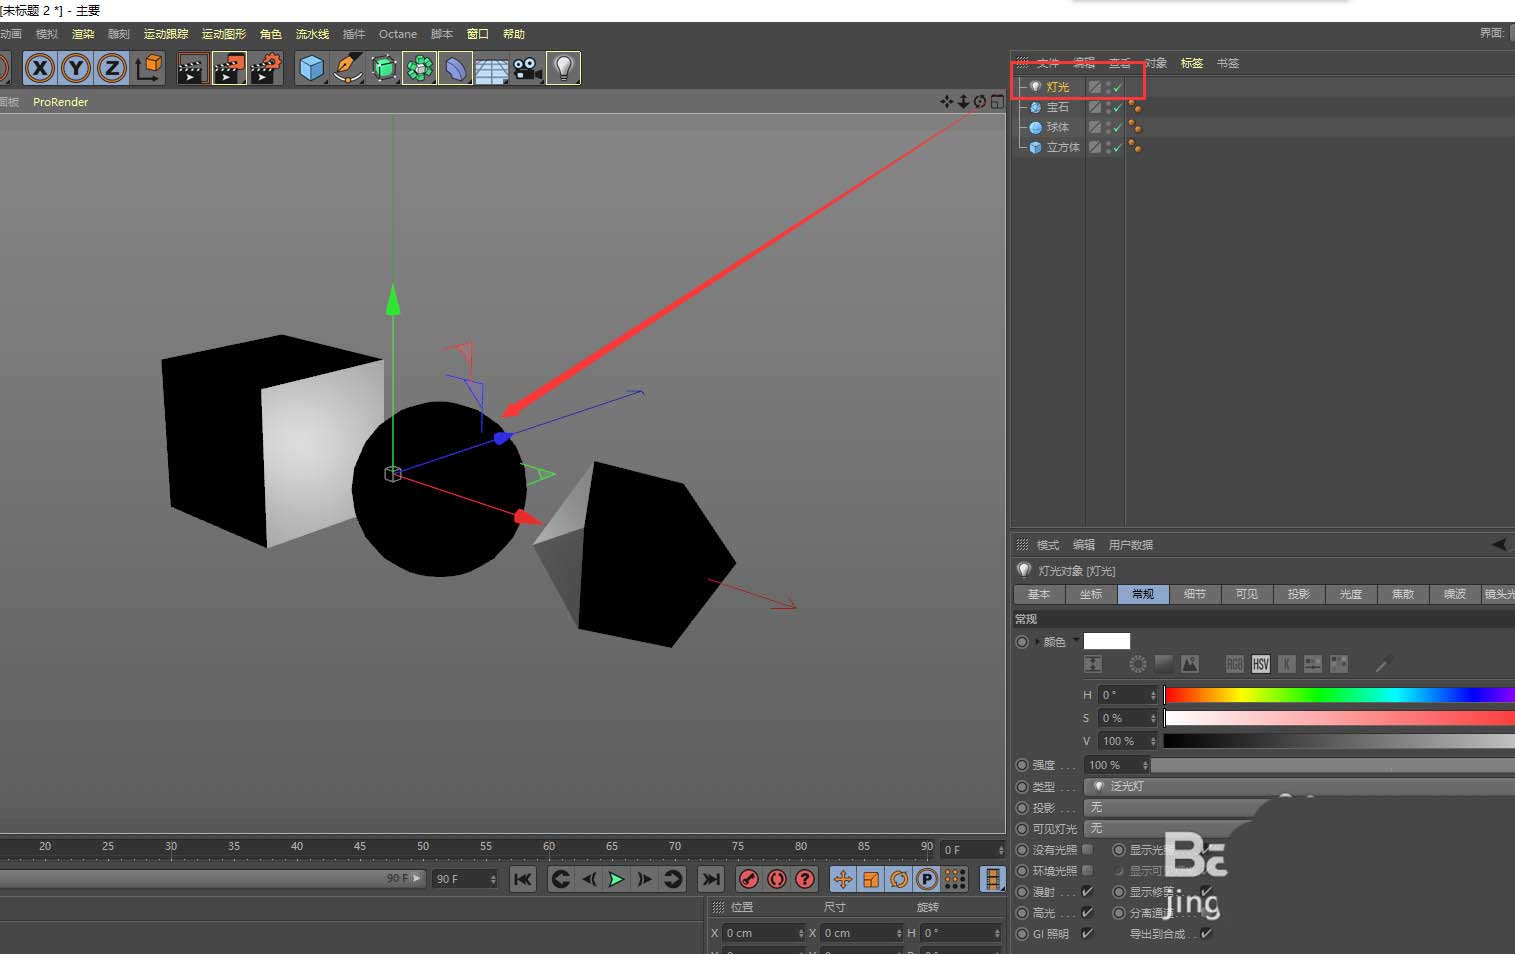Open the ProRender viewport menu
Image resolution: width=1515 pixels, height=954 pixels.
60,102
